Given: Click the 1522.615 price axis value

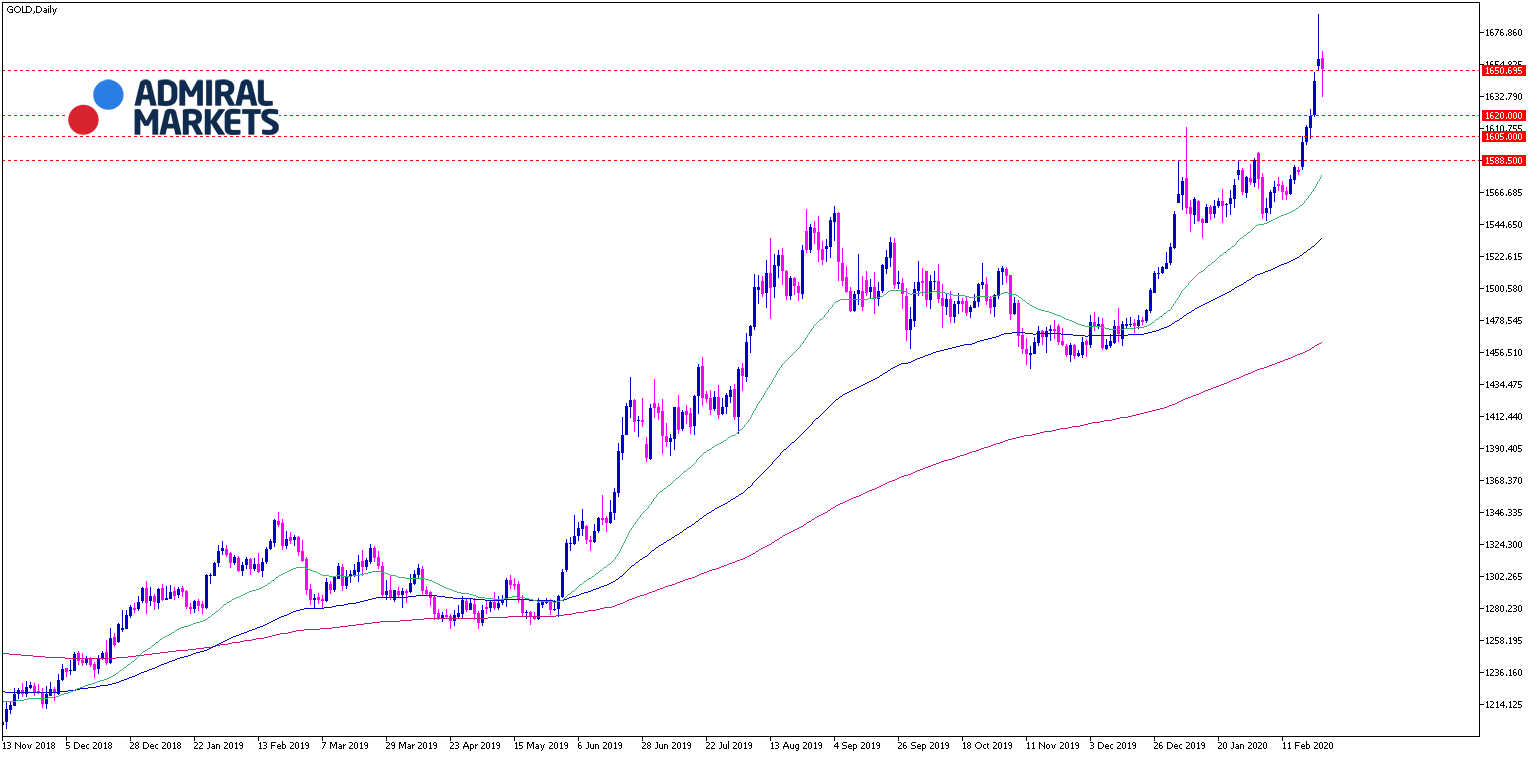Looking at the screenshot, I should coord(1504,257).
